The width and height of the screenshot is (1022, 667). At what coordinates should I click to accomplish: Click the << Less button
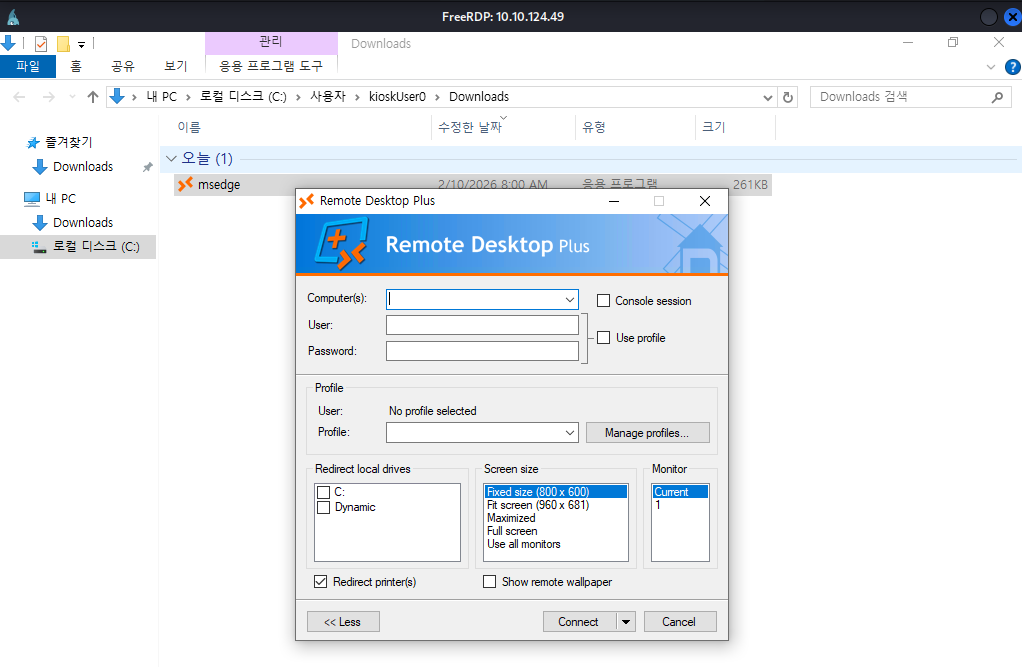pyautogui.click(x=342, y=622)
